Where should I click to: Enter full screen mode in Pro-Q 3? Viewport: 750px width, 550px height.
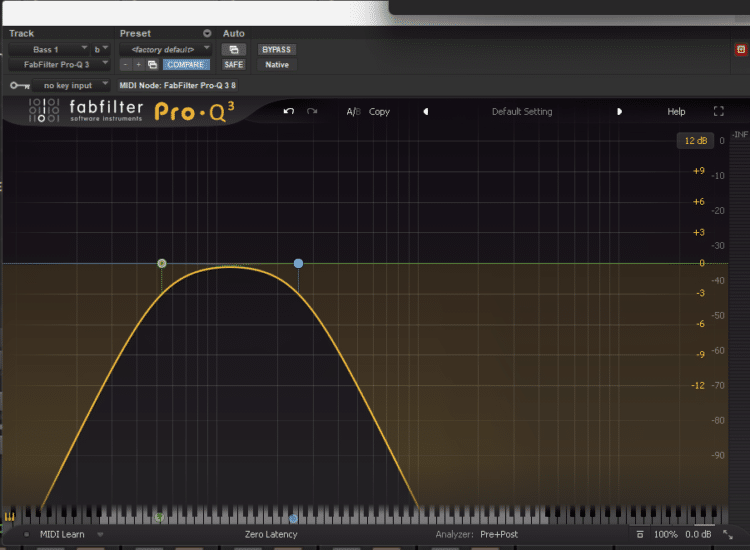pyautogui.click(x=718, y=111)
